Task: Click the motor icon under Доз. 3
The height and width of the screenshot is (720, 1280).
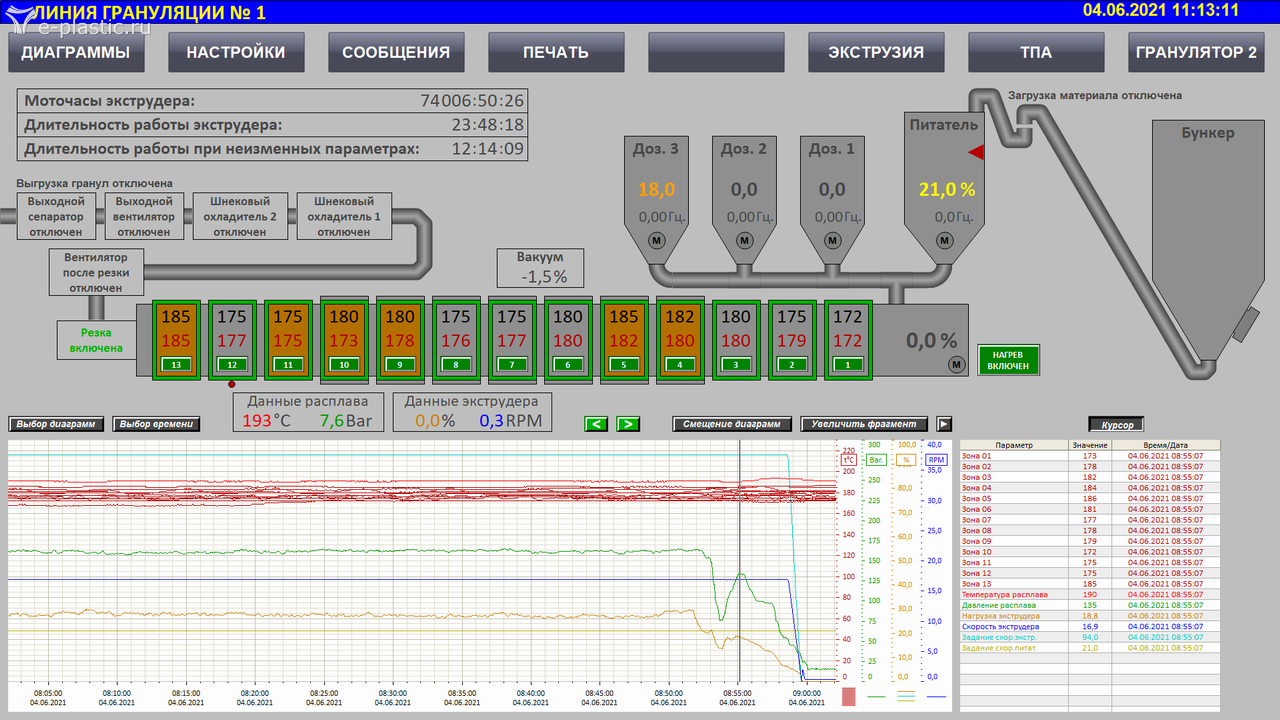Action: [657, 240]
